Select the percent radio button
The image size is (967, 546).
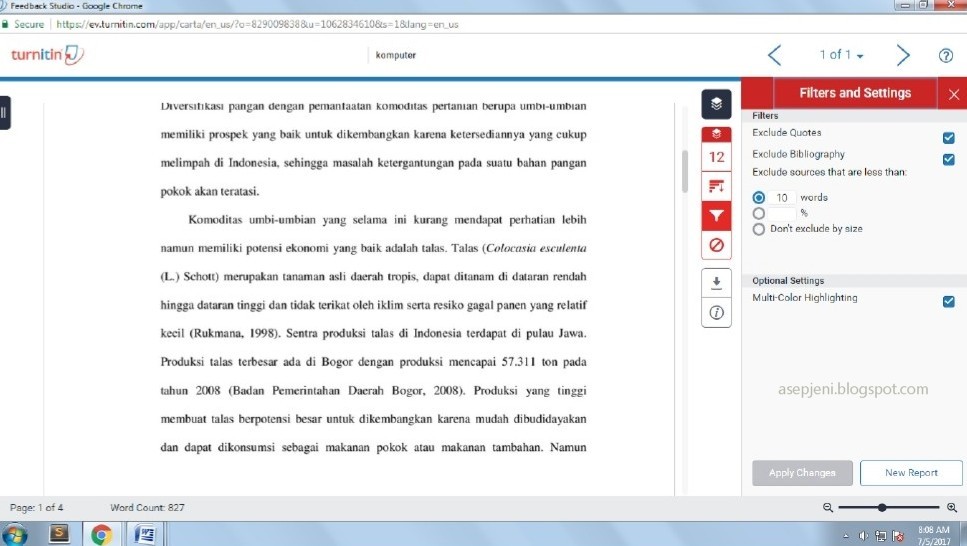pos(759,213)
